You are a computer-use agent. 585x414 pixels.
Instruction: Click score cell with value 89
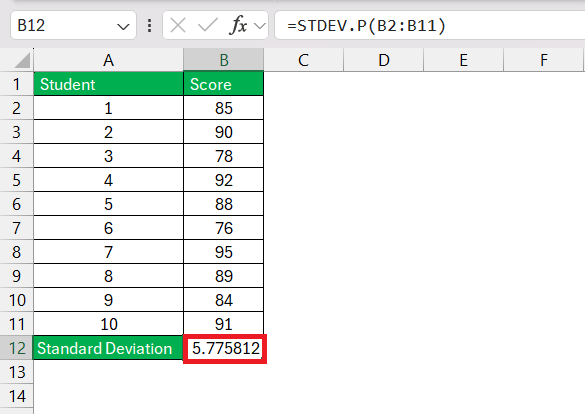223,276
